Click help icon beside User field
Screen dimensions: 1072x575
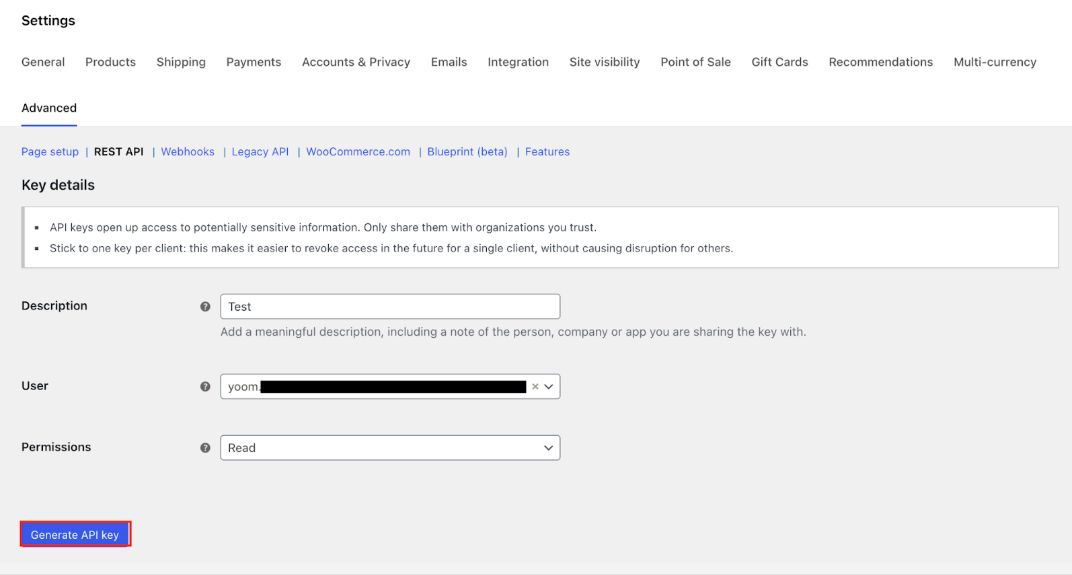(205, 387)
